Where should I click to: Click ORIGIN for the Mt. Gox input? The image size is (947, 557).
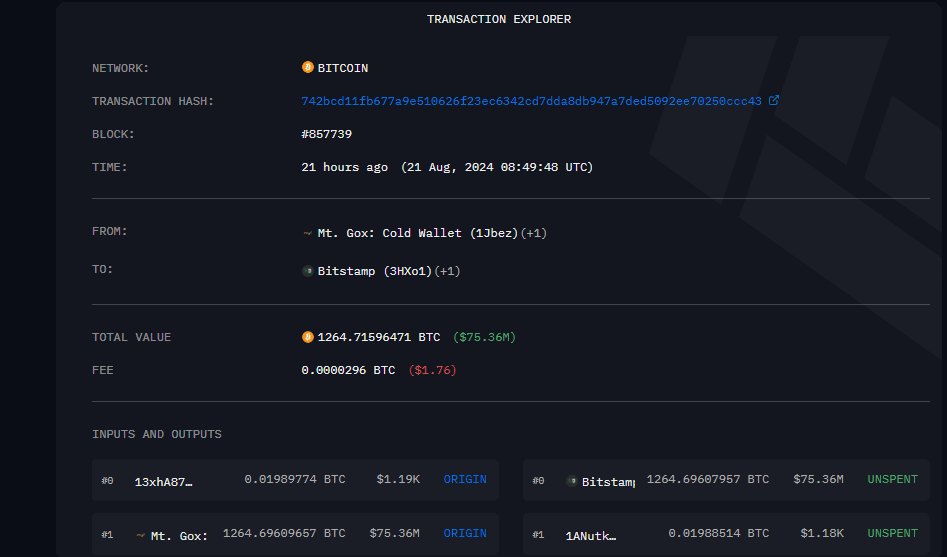465,534
